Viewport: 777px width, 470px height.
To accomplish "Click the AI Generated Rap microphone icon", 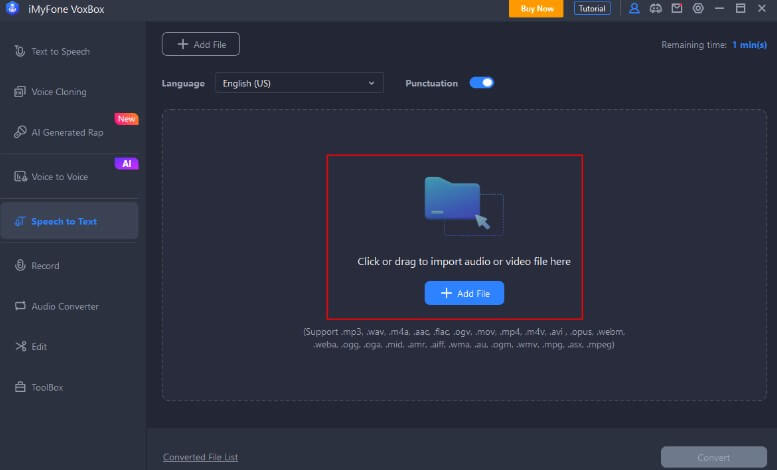I will 20,132.
